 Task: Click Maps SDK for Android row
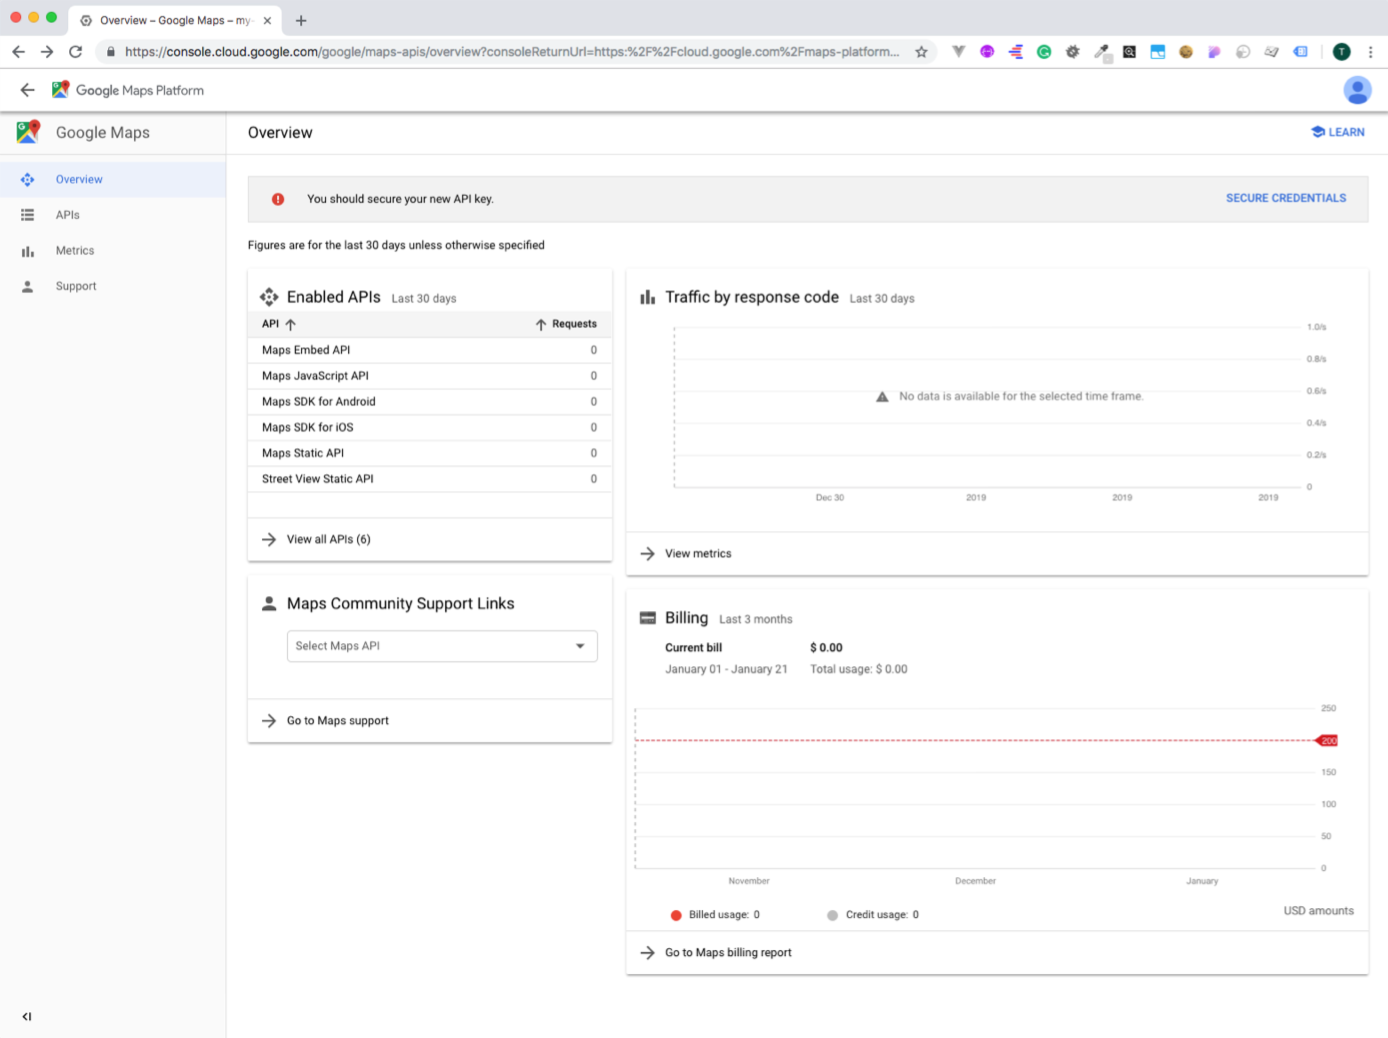tap(430, 402)
